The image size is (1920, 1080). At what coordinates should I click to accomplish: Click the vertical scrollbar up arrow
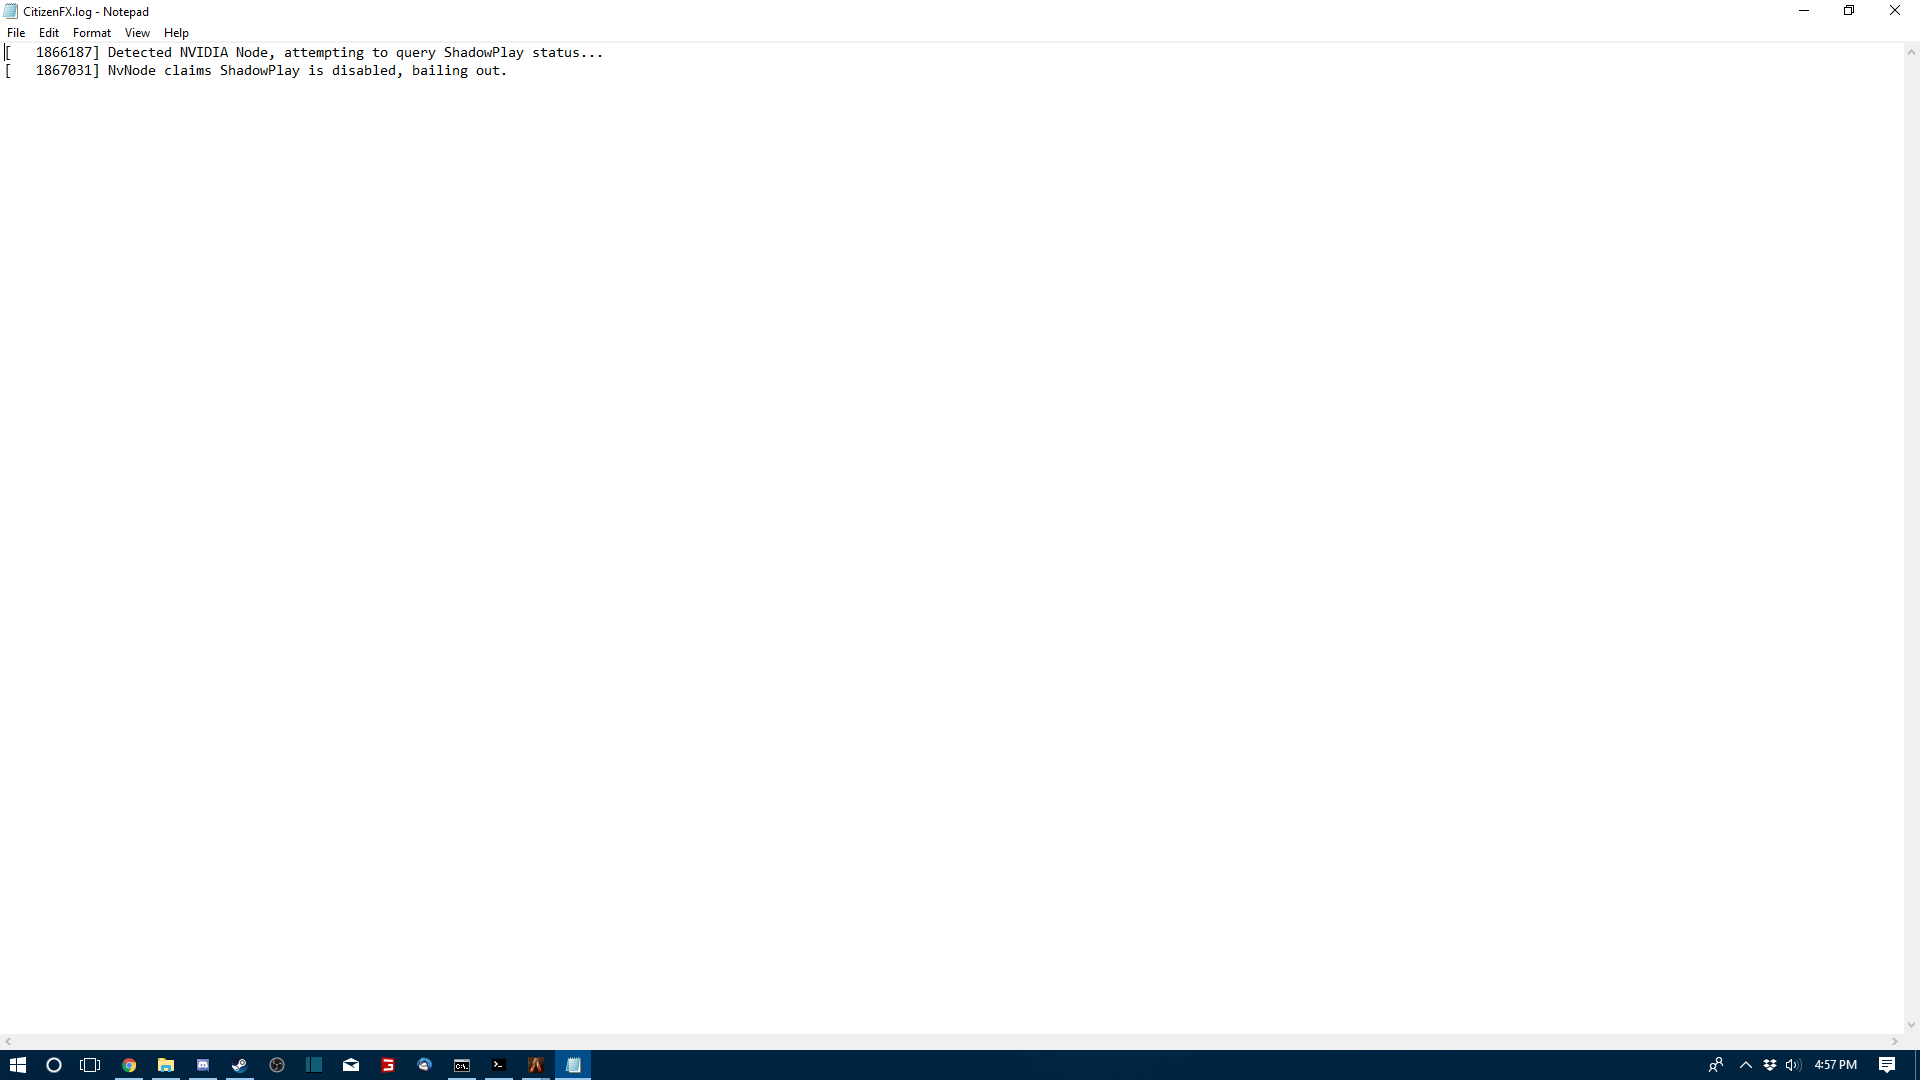(1911, 52)
